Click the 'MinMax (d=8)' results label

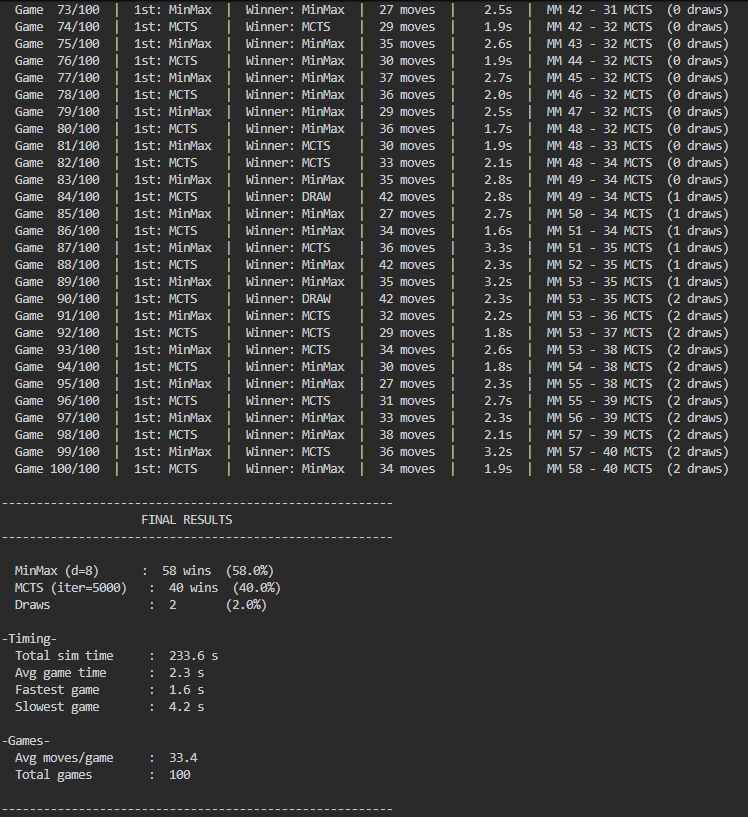[x=57, y=571]
